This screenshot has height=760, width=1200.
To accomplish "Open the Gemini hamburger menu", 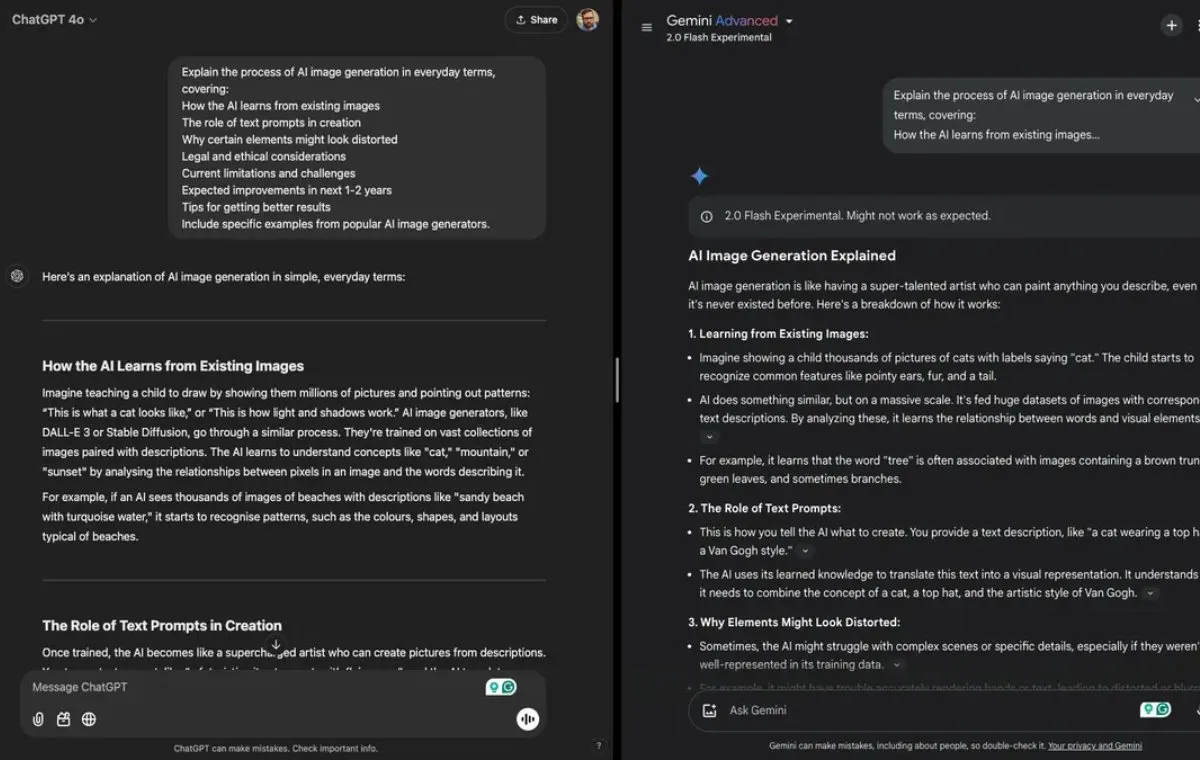I will [x=647, y=27].
